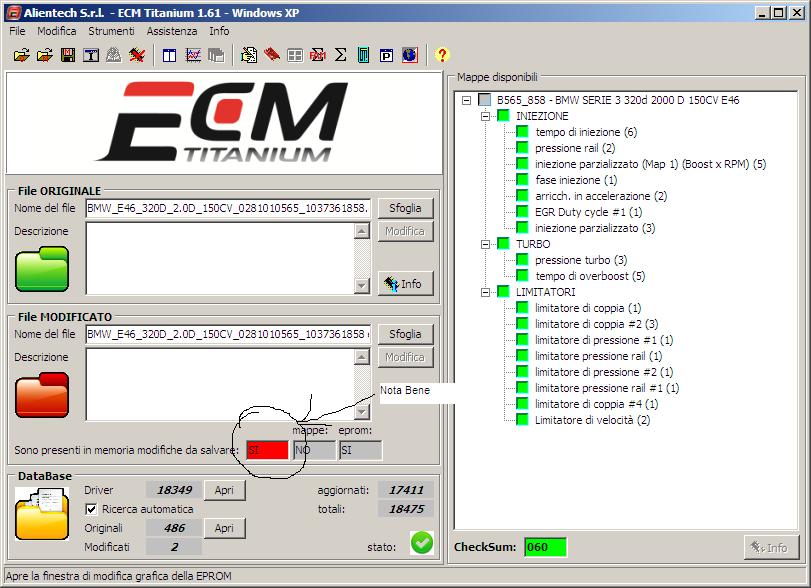Click the mappe NO status field
Image resolution: width=811 pixels, height=588 pixels.
pyautogui.click(x=314, y=450)
